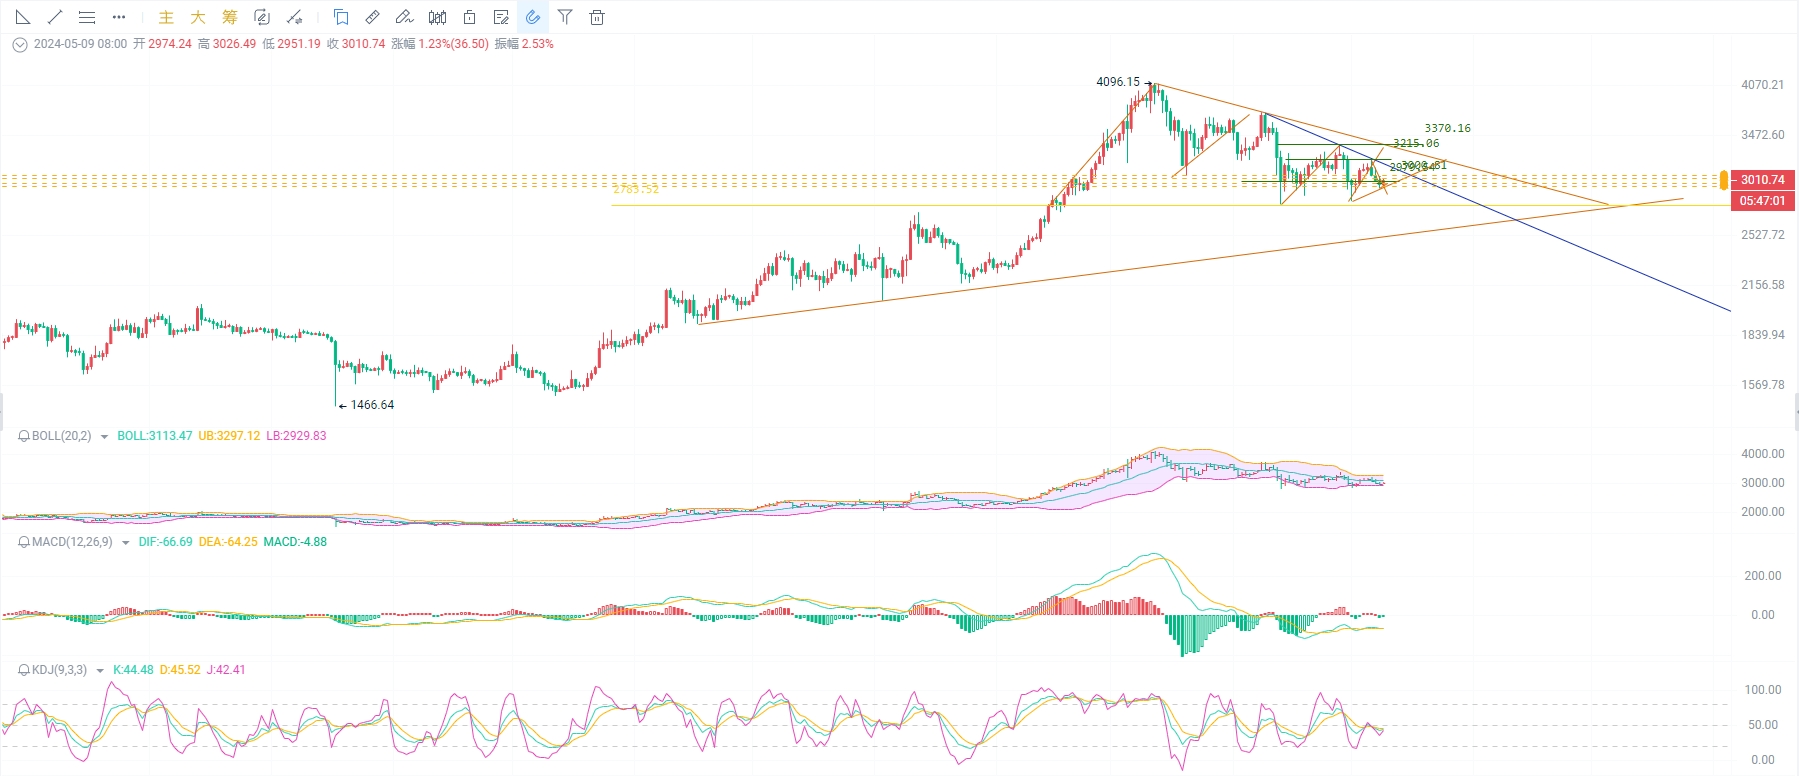Click the BOLL indicator alert bell
Image resolution: width=1799 pixels, height=776 pixels.
tap(24, 436)
